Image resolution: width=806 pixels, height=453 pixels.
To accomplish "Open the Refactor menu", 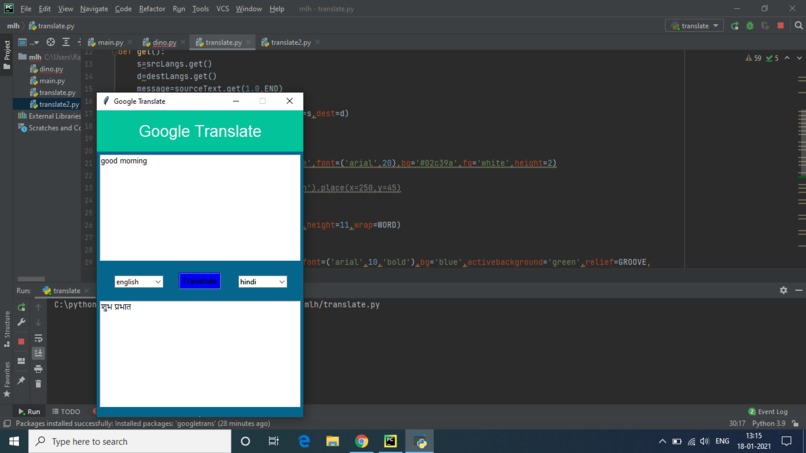I will tap(152, 9).
